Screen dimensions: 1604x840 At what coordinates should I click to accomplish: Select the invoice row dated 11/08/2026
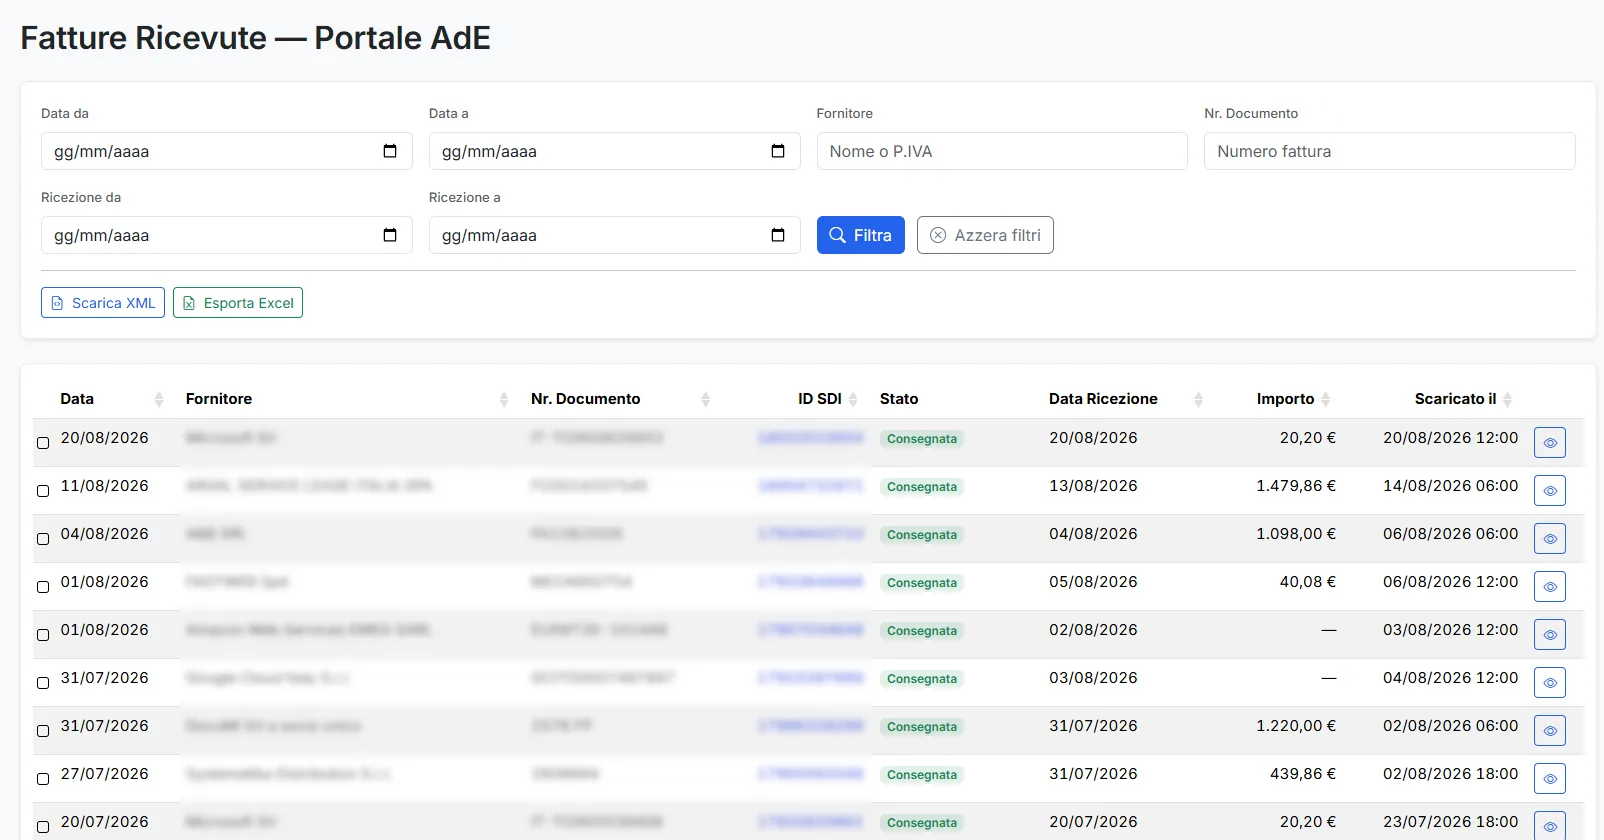click(x=43, y=491)
